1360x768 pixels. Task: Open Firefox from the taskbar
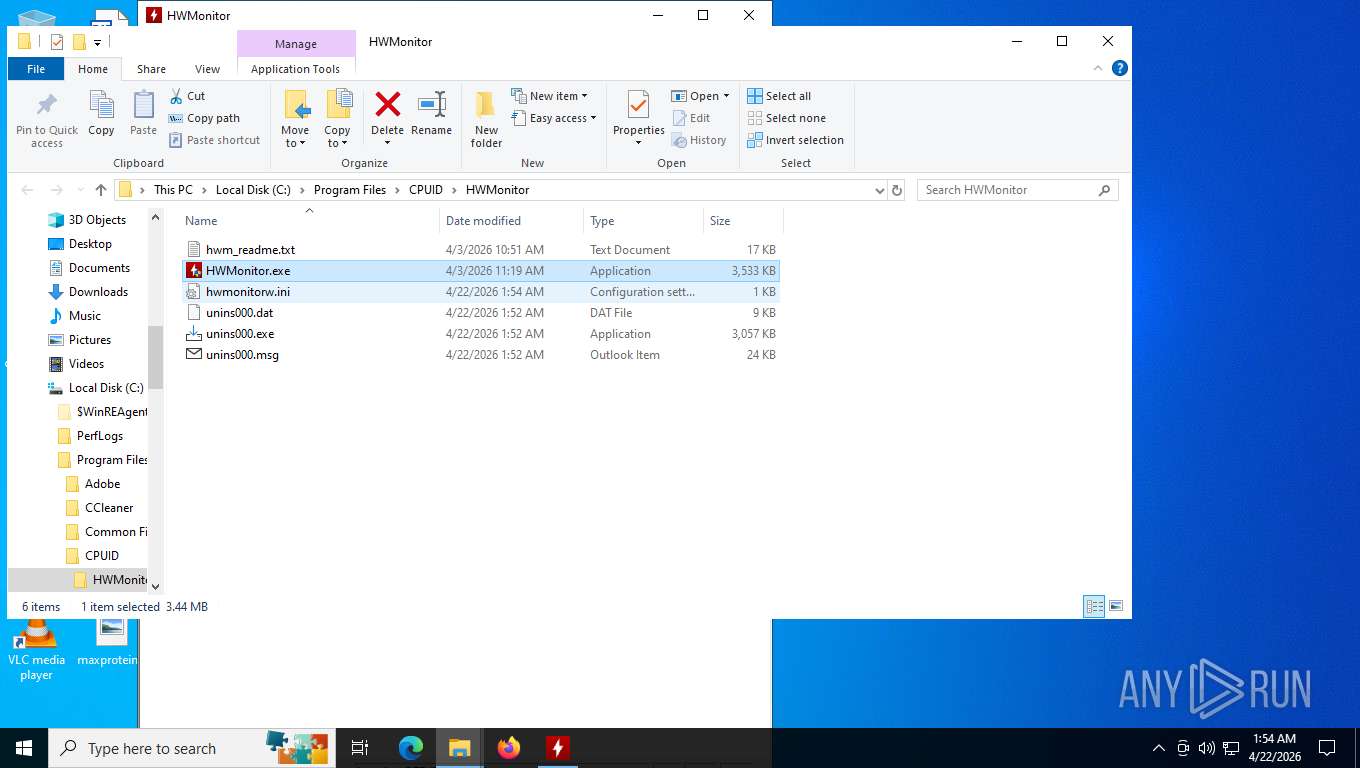point(509,748)
